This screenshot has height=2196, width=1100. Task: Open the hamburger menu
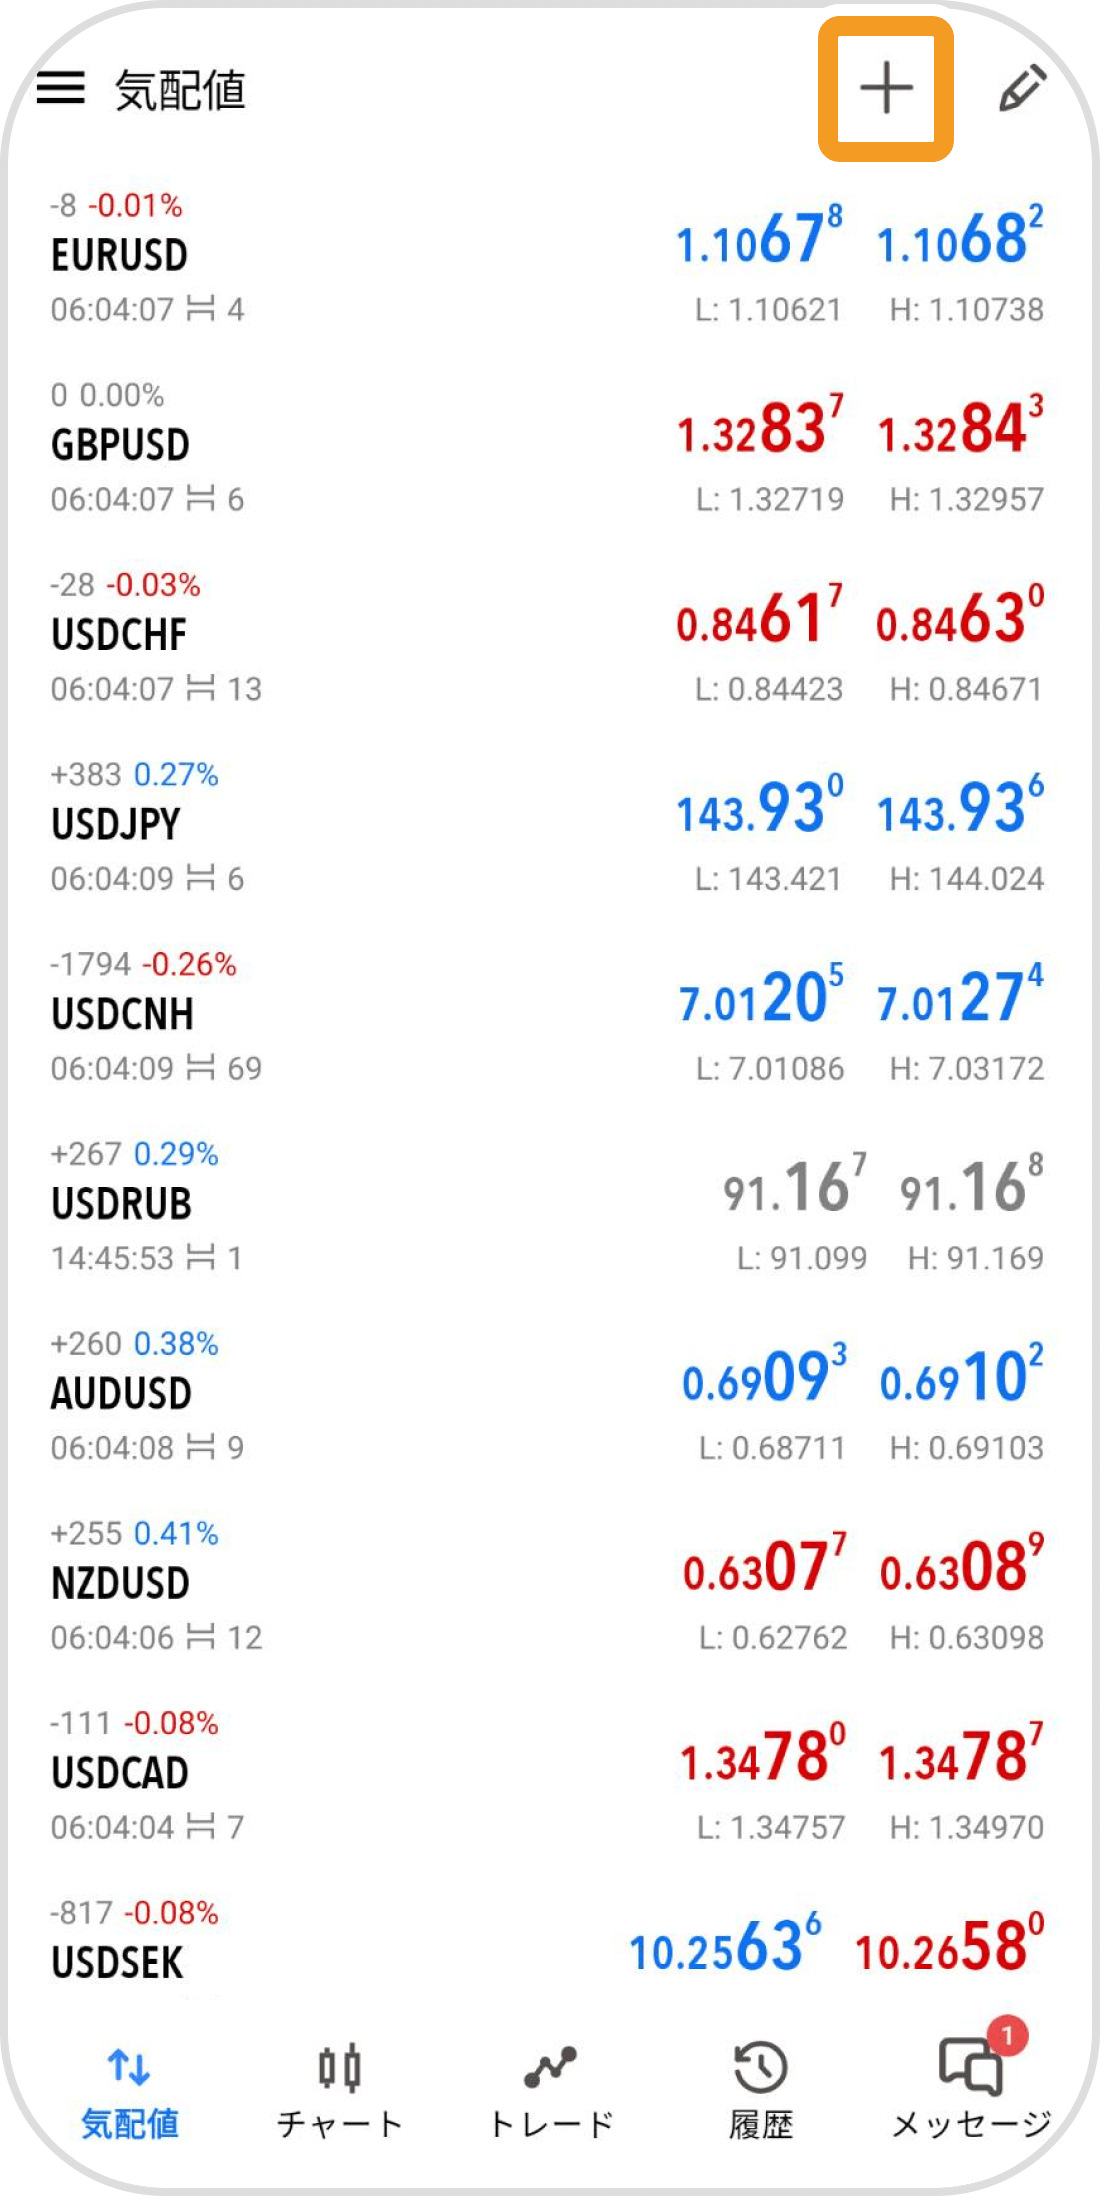61,88
